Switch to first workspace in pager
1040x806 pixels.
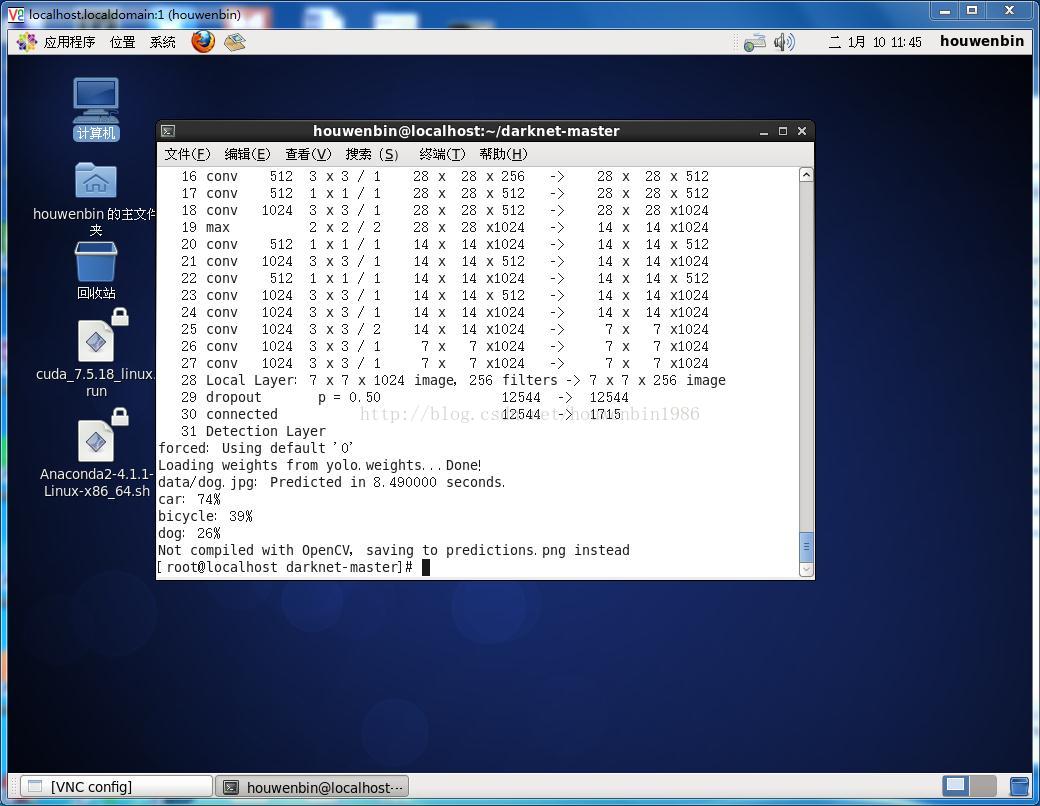click(956, 786)
